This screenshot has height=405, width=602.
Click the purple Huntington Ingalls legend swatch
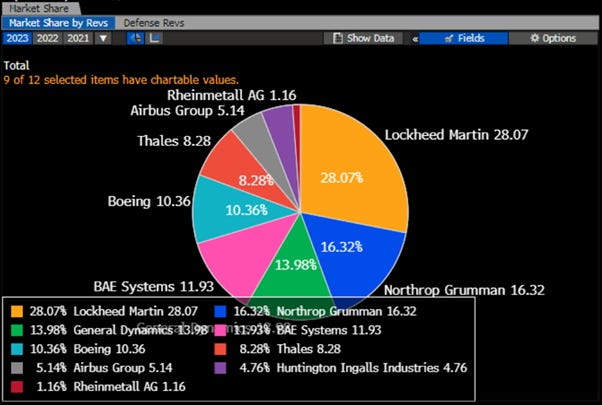click(x=220, y=368)
